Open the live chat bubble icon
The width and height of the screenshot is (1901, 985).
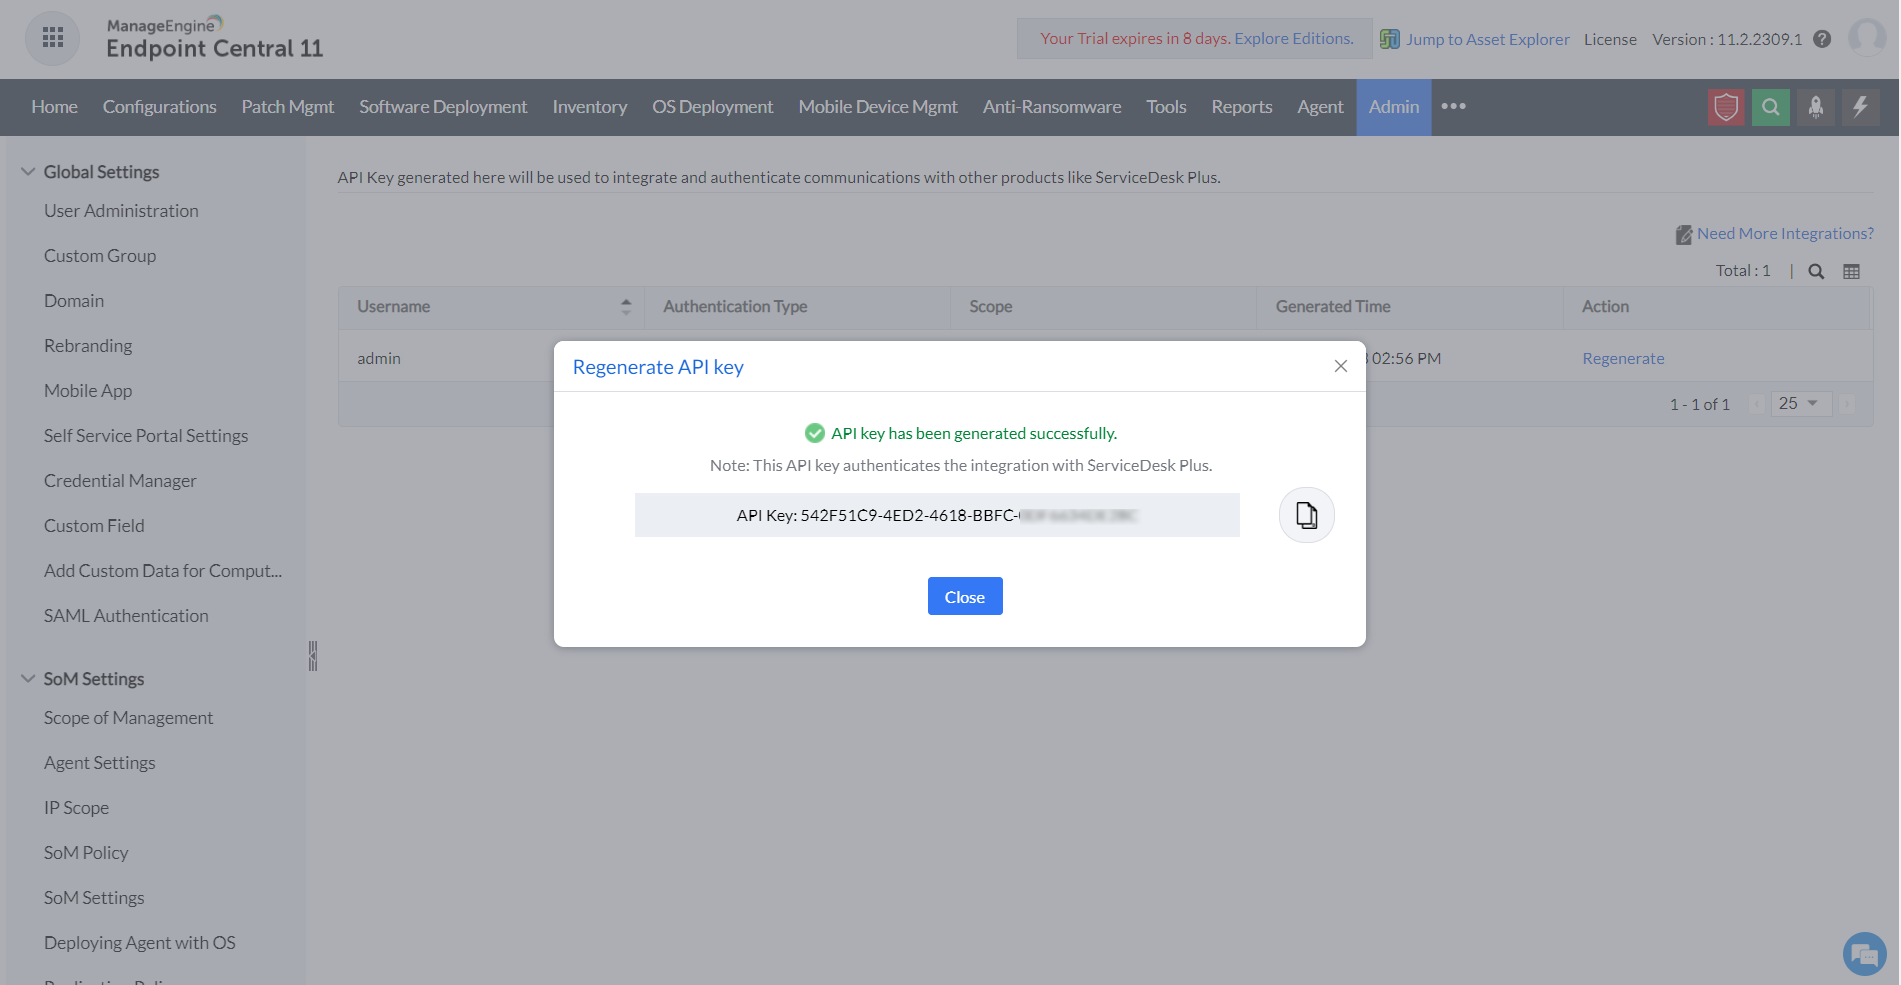[x=1864, y=953]
